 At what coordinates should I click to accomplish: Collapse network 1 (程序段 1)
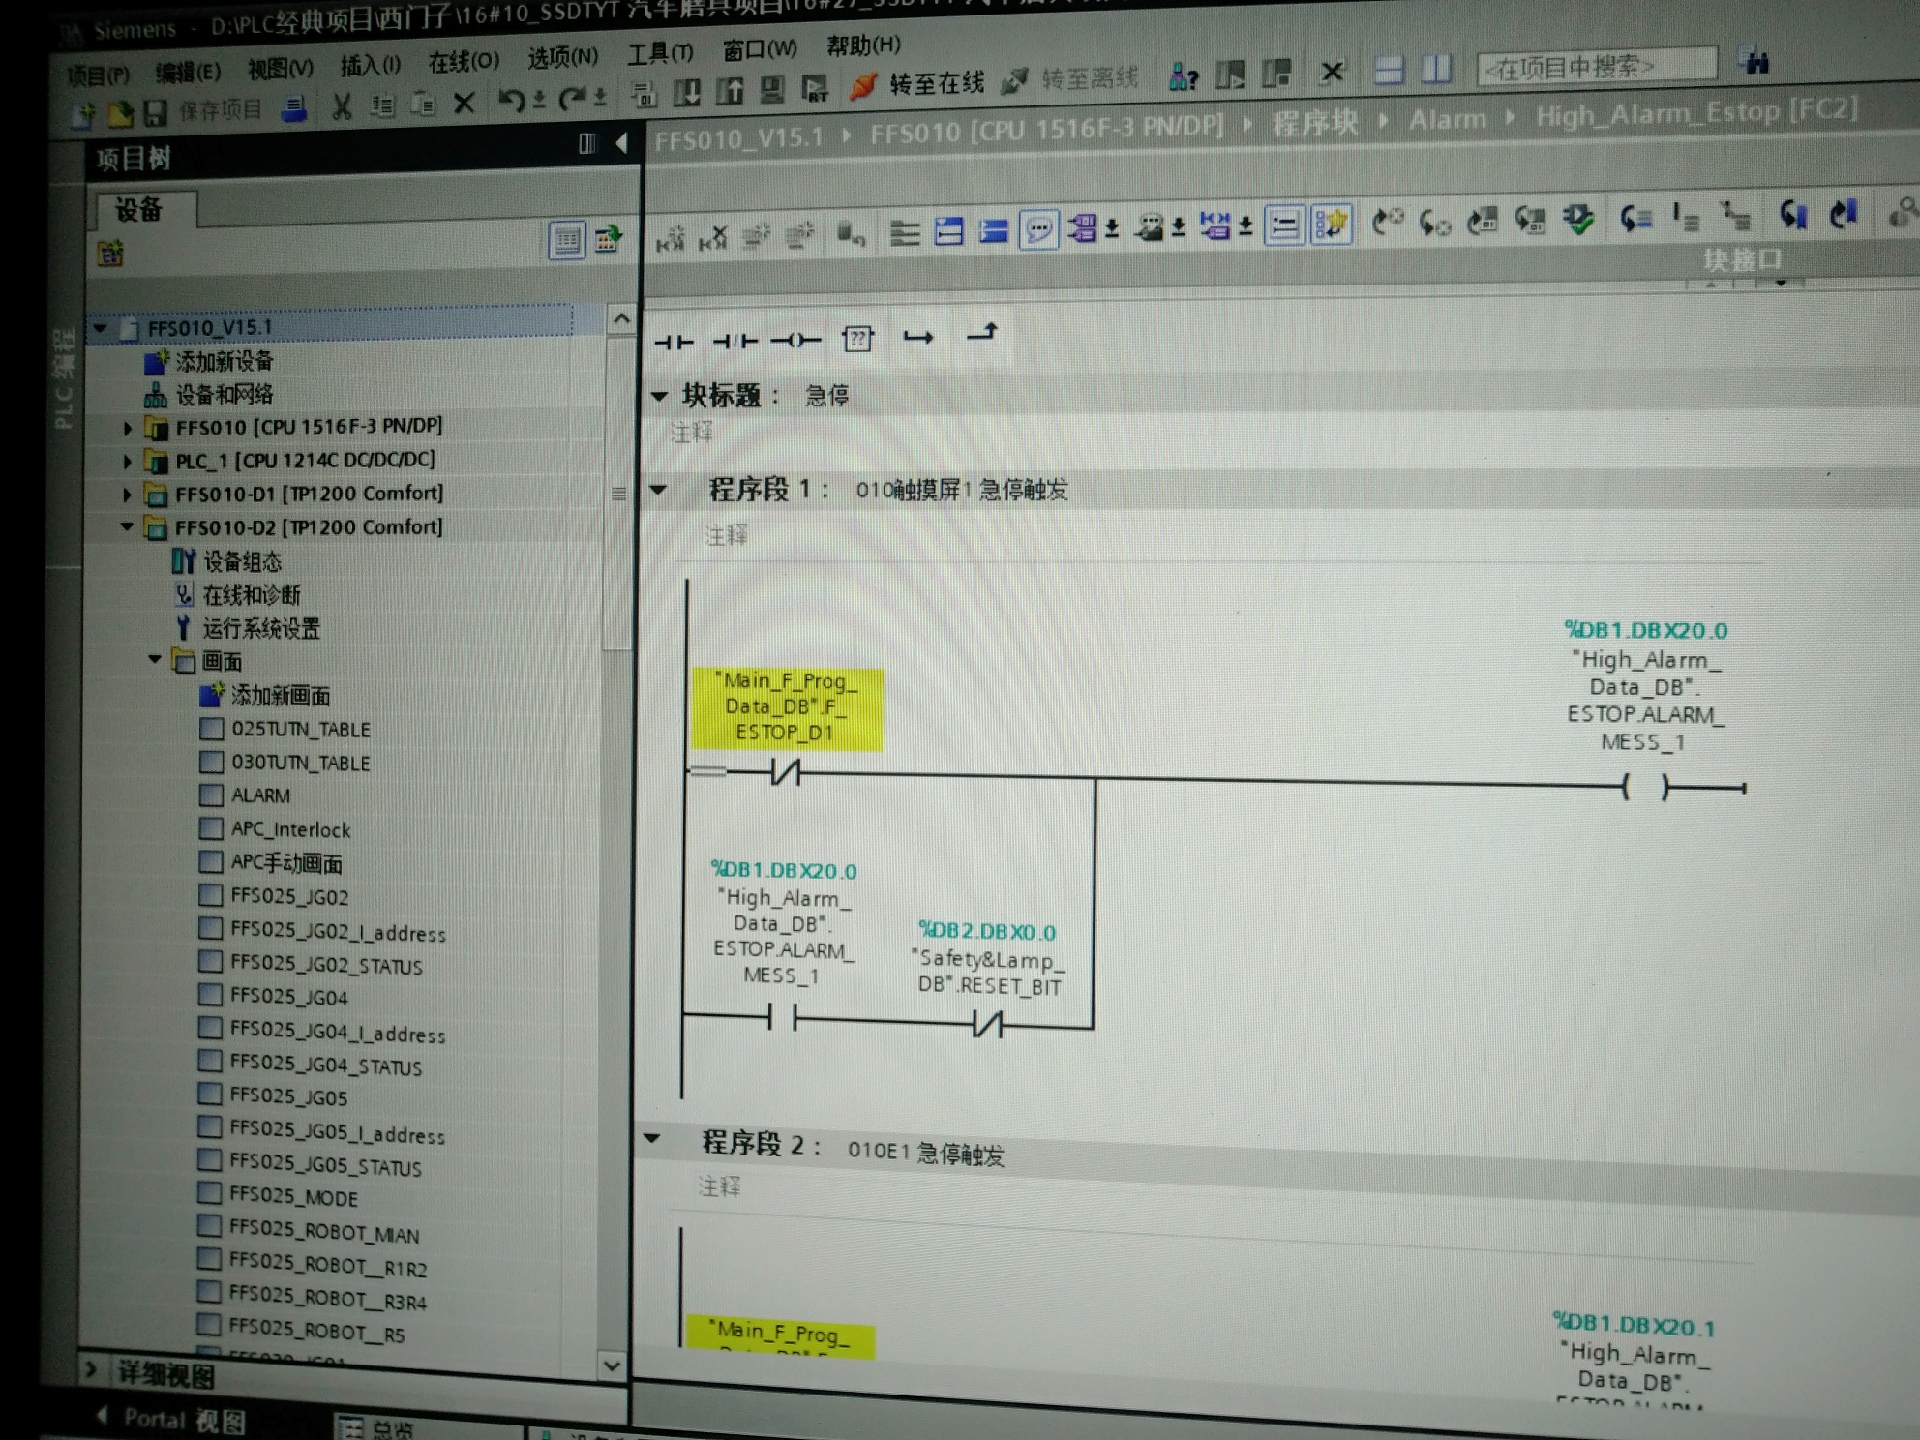coord(658,490)
